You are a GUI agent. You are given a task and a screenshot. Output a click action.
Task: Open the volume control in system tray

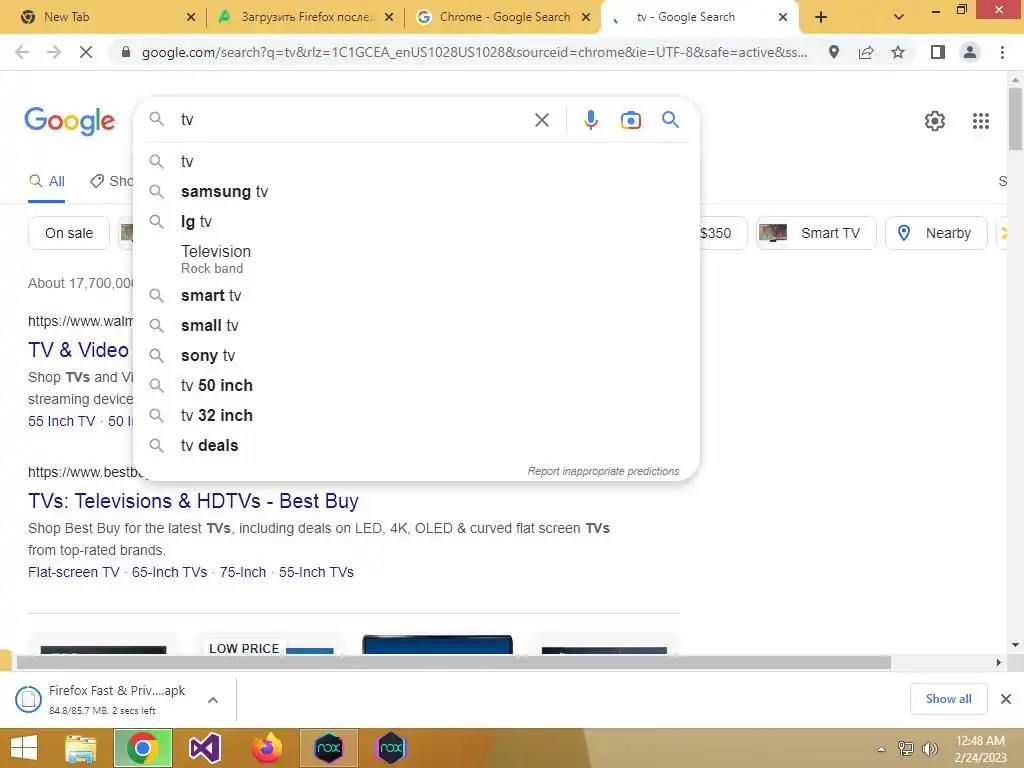929,749
